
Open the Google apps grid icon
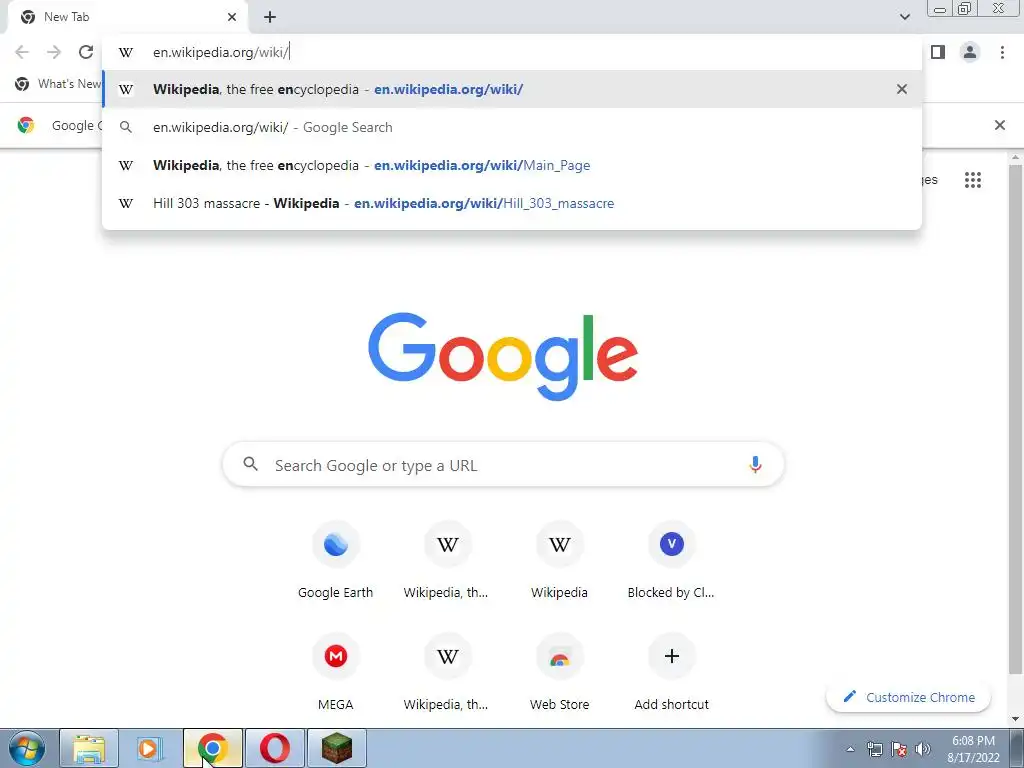(x=972, y=180)
